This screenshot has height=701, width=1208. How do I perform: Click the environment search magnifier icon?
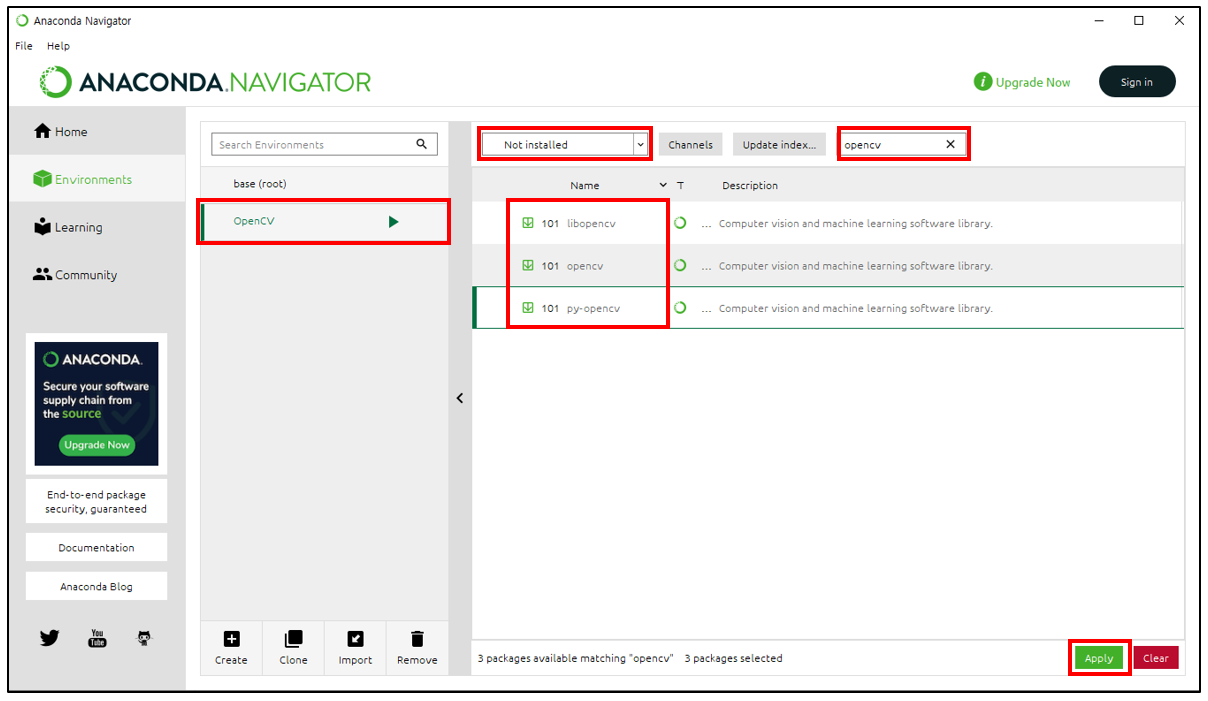pyautogui.click(x=422, y=144)
